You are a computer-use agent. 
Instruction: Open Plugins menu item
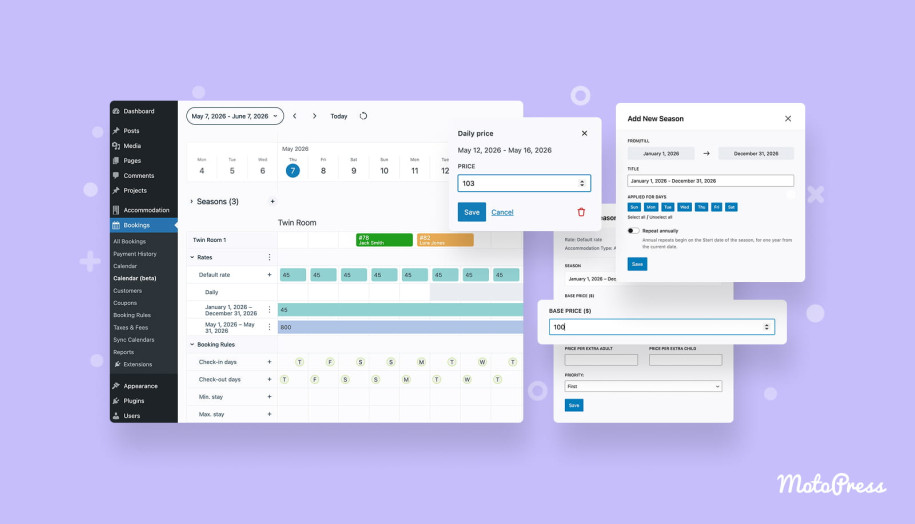point(134,401)
